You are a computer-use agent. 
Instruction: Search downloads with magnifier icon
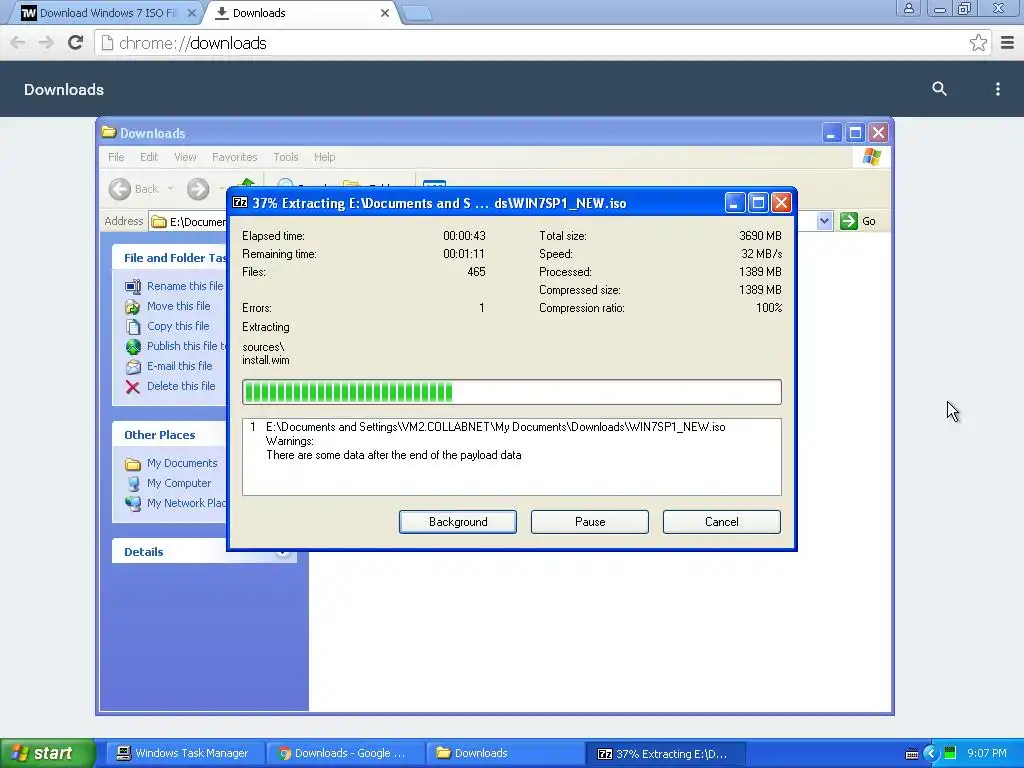939,89
